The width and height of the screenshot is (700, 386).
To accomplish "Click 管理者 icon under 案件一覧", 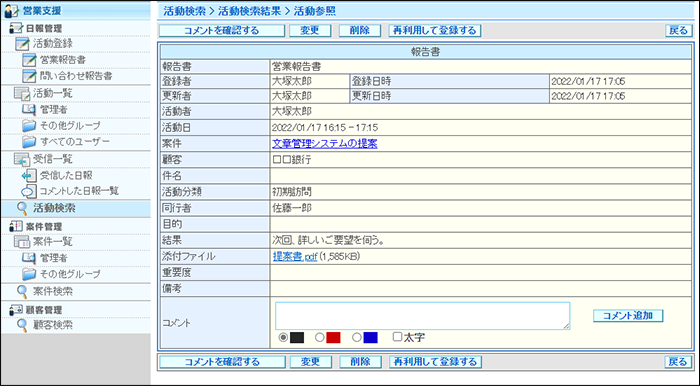I will [x=29, y=258].
